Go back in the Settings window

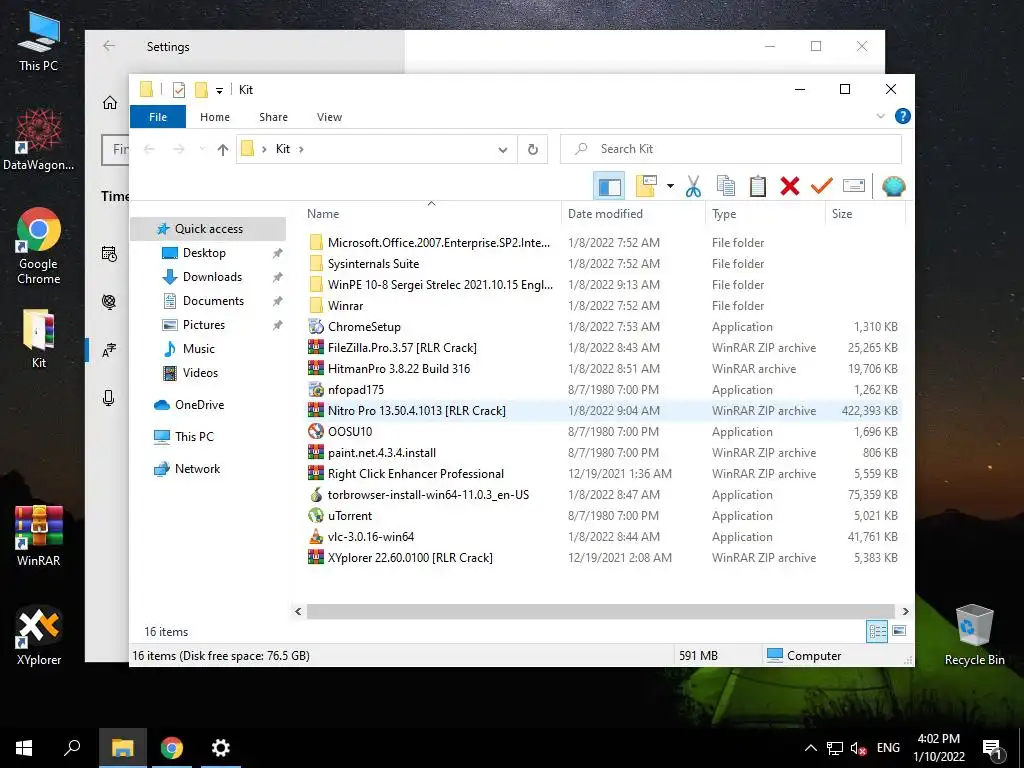click(109, 46)
